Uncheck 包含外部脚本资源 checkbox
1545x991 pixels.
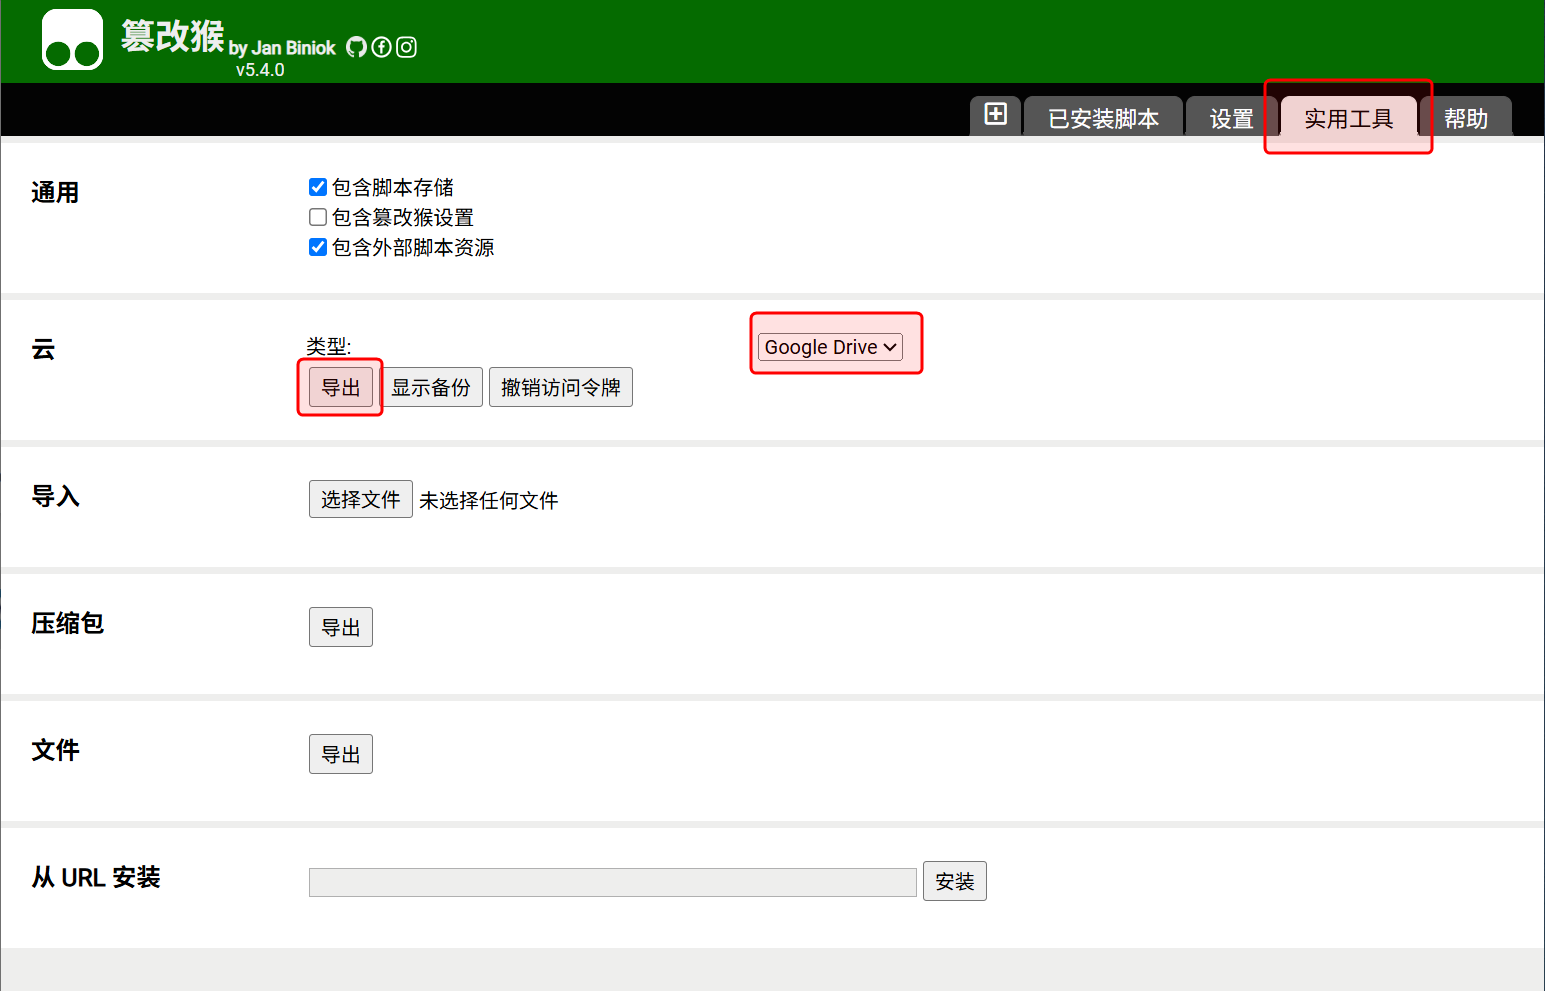[318, 247]
